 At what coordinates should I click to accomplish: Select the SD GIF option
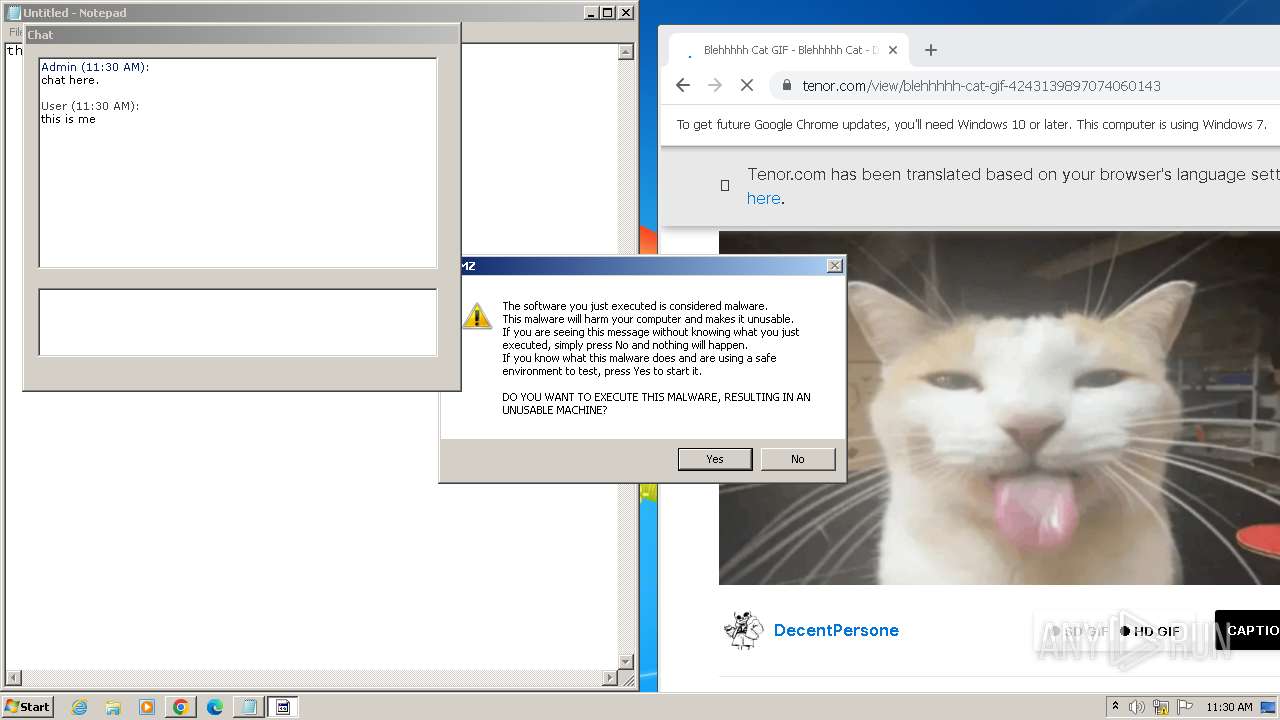1079,631
